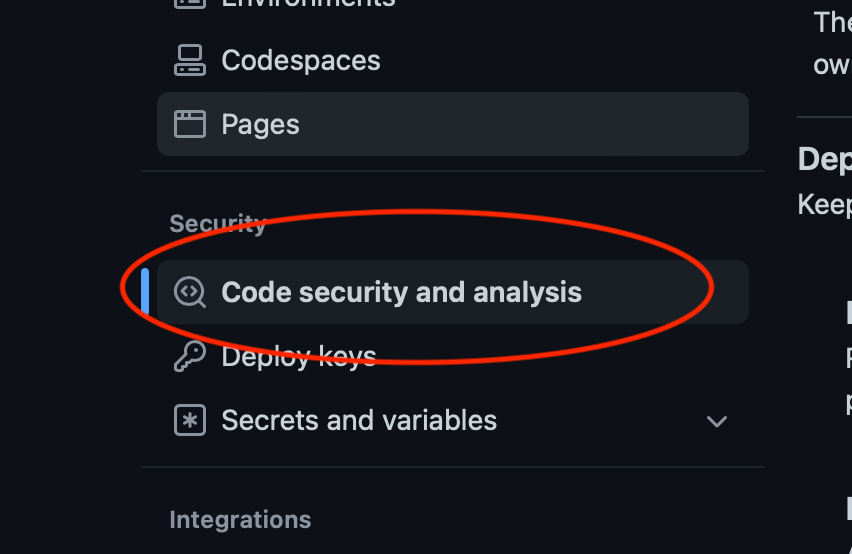
Task: Click the Secrets asterisk box icon
Action: click(190, 420)
